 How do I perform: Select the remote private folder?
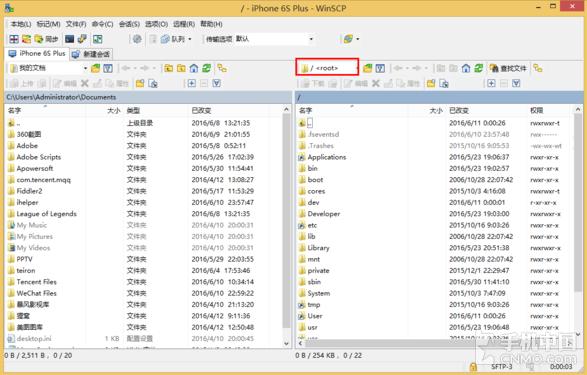[318, 271]
